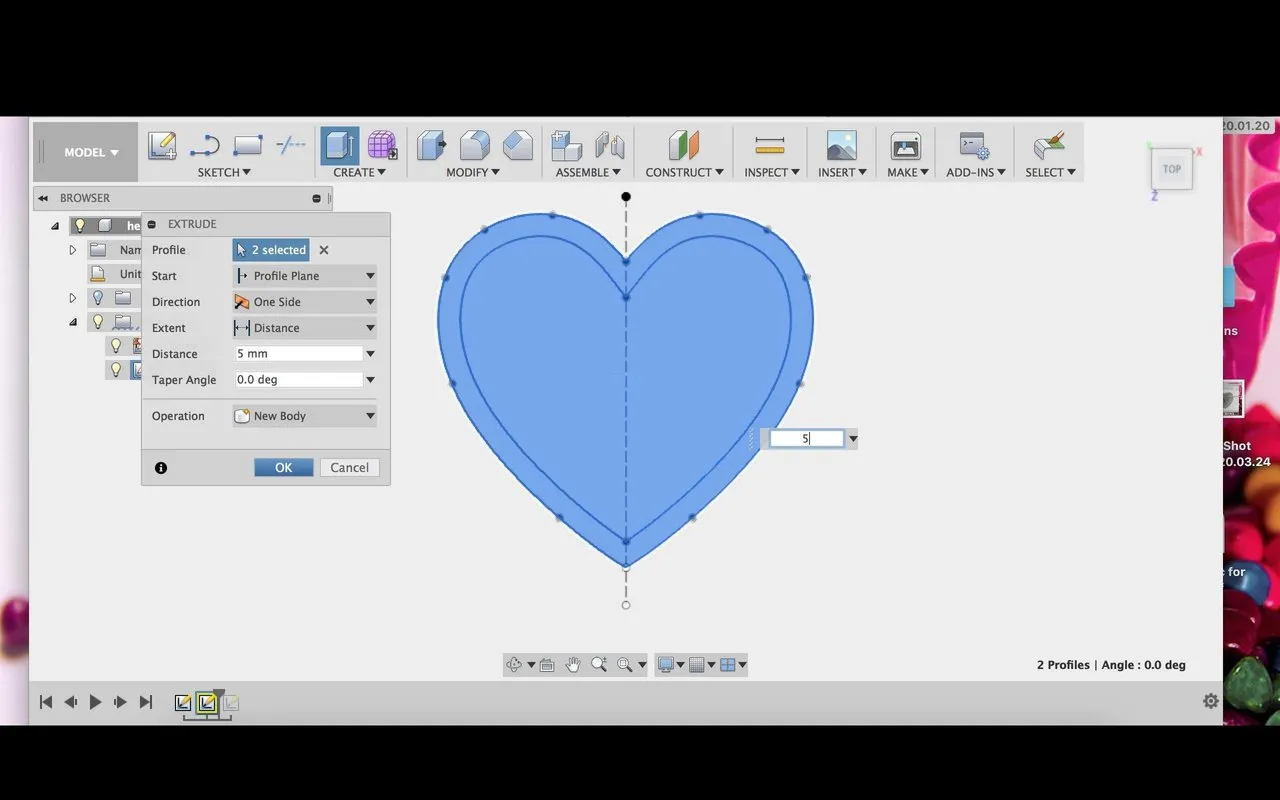Click the Display Settings monitor icon

click(665, 665)
